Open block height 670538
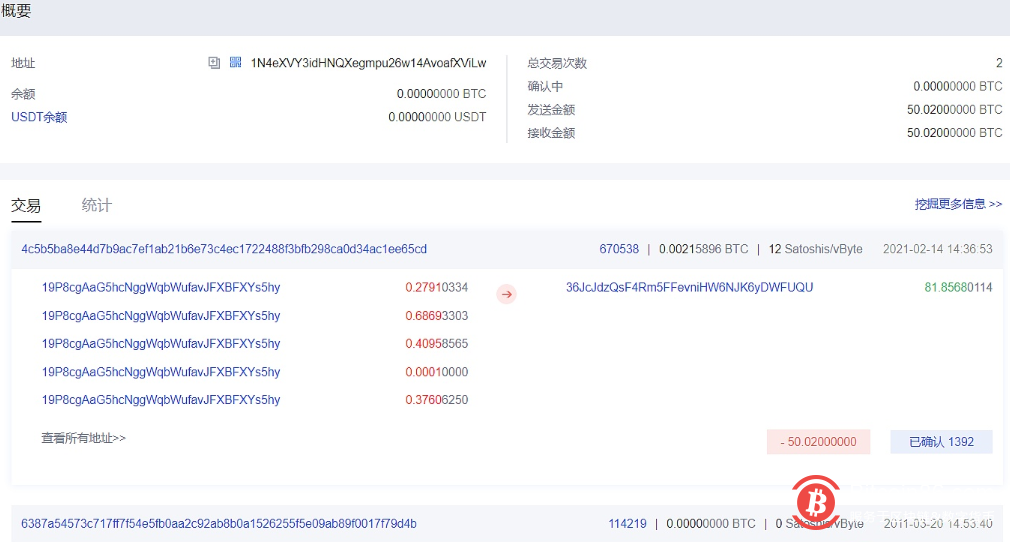 (x=619, y=249)
